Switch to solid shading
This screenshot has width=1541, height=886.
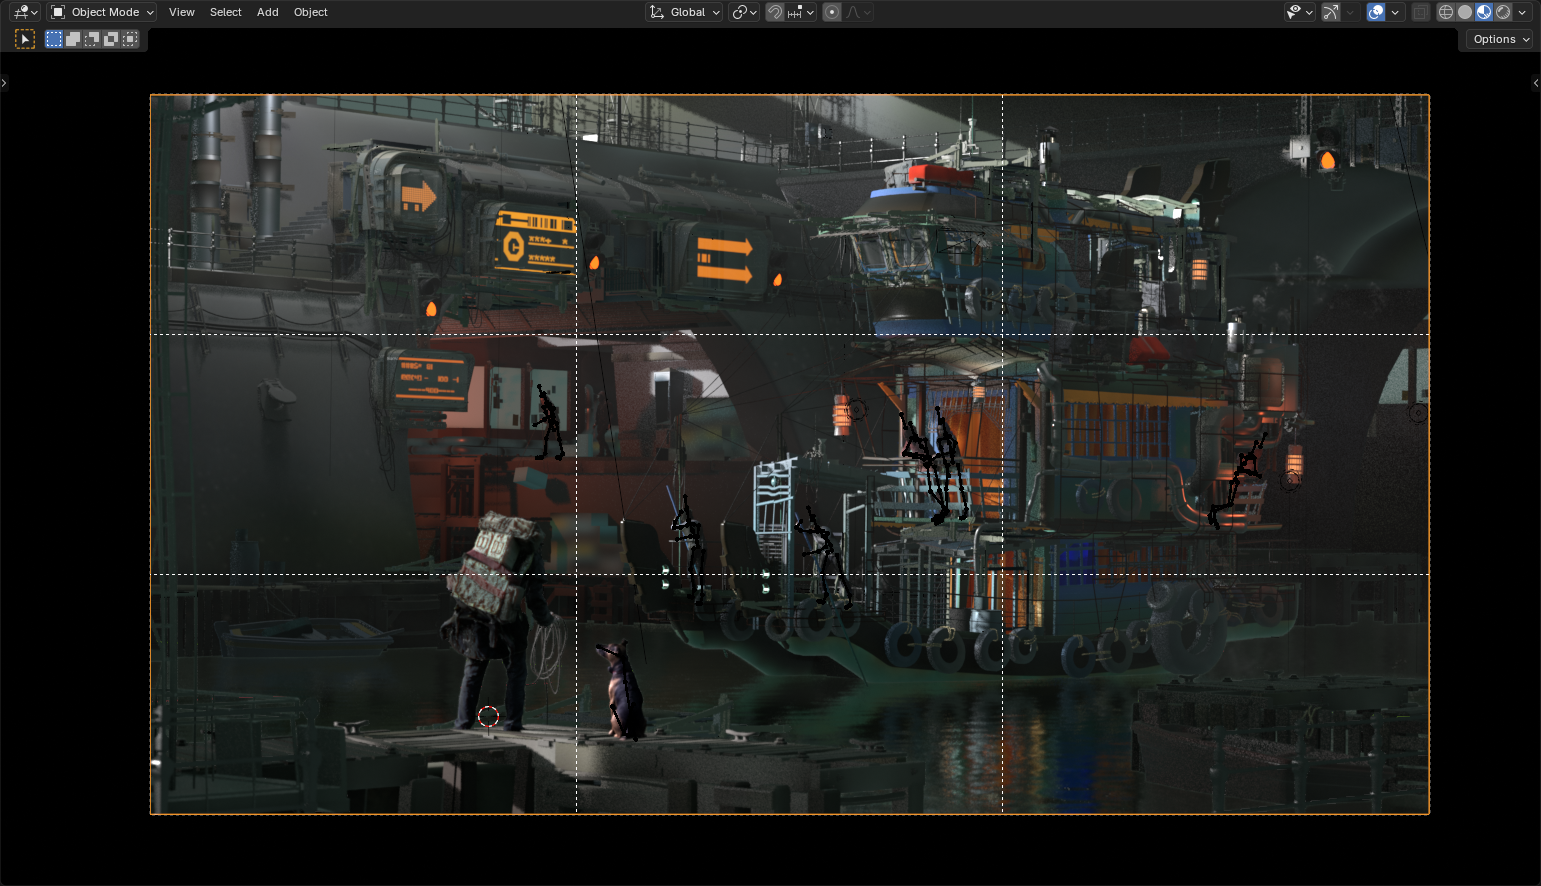click(1465, 12)
